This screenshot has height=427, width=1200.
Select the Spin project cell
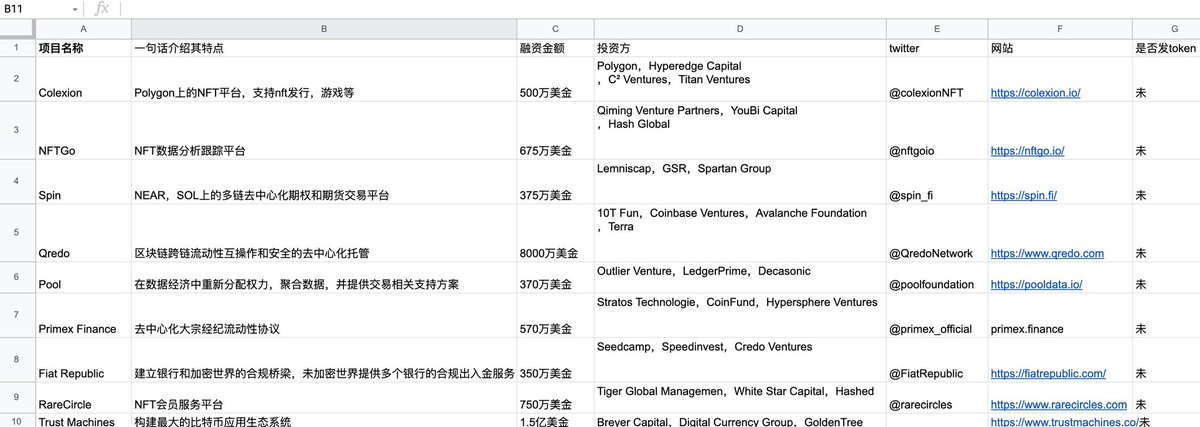click(82, 182)
